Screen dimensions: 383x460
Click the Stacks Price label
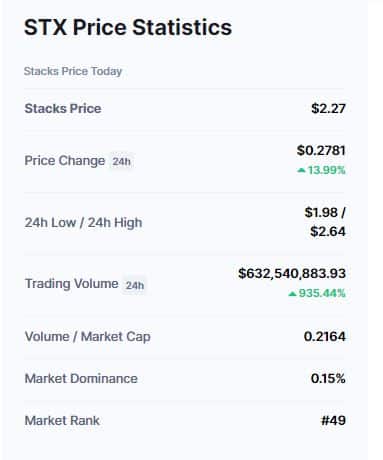coord(63,108)
